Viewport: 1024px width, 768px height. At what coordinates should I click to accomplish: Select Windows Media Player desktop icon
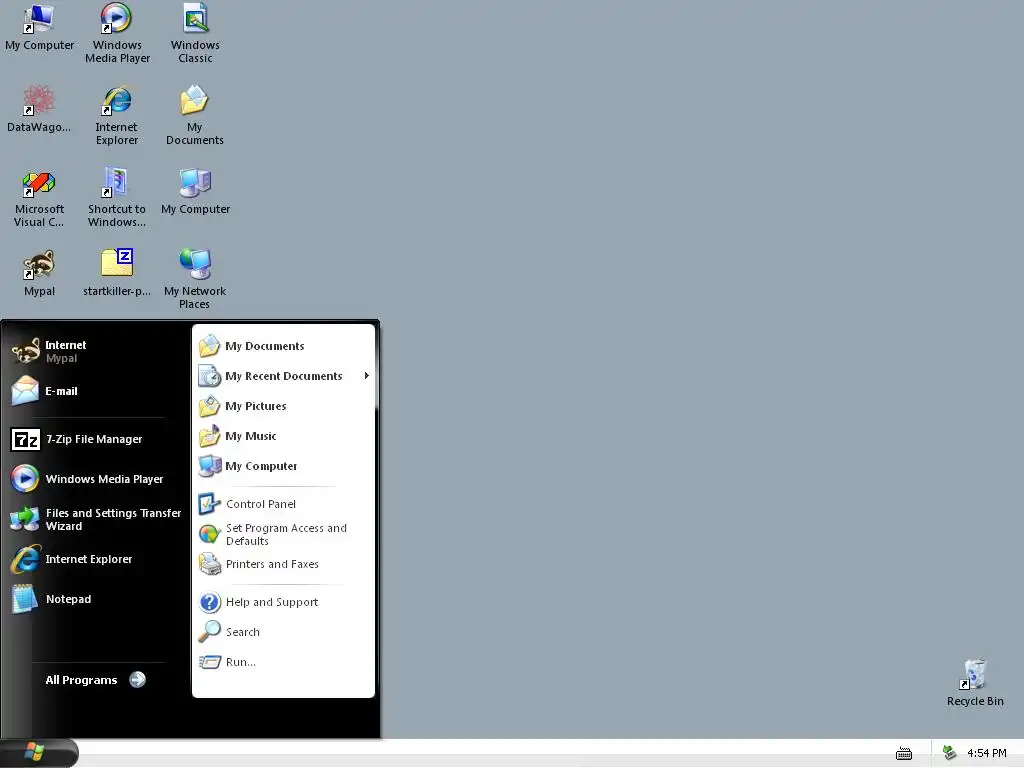click(x=117, y=33)
